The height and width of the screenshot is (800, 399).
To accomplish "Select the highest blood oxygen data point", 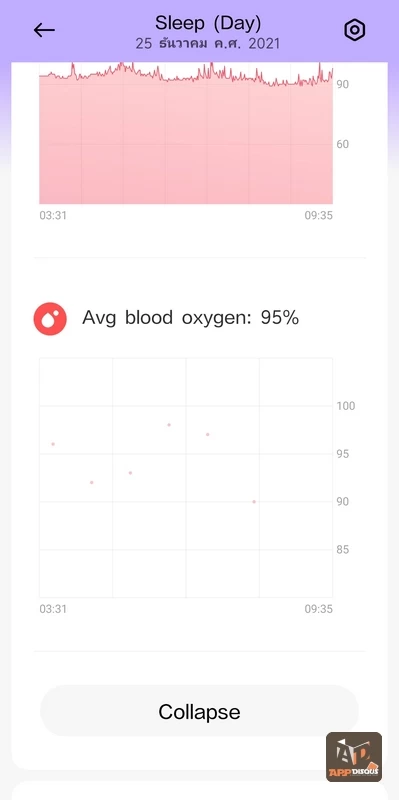I will coord(169,424).
